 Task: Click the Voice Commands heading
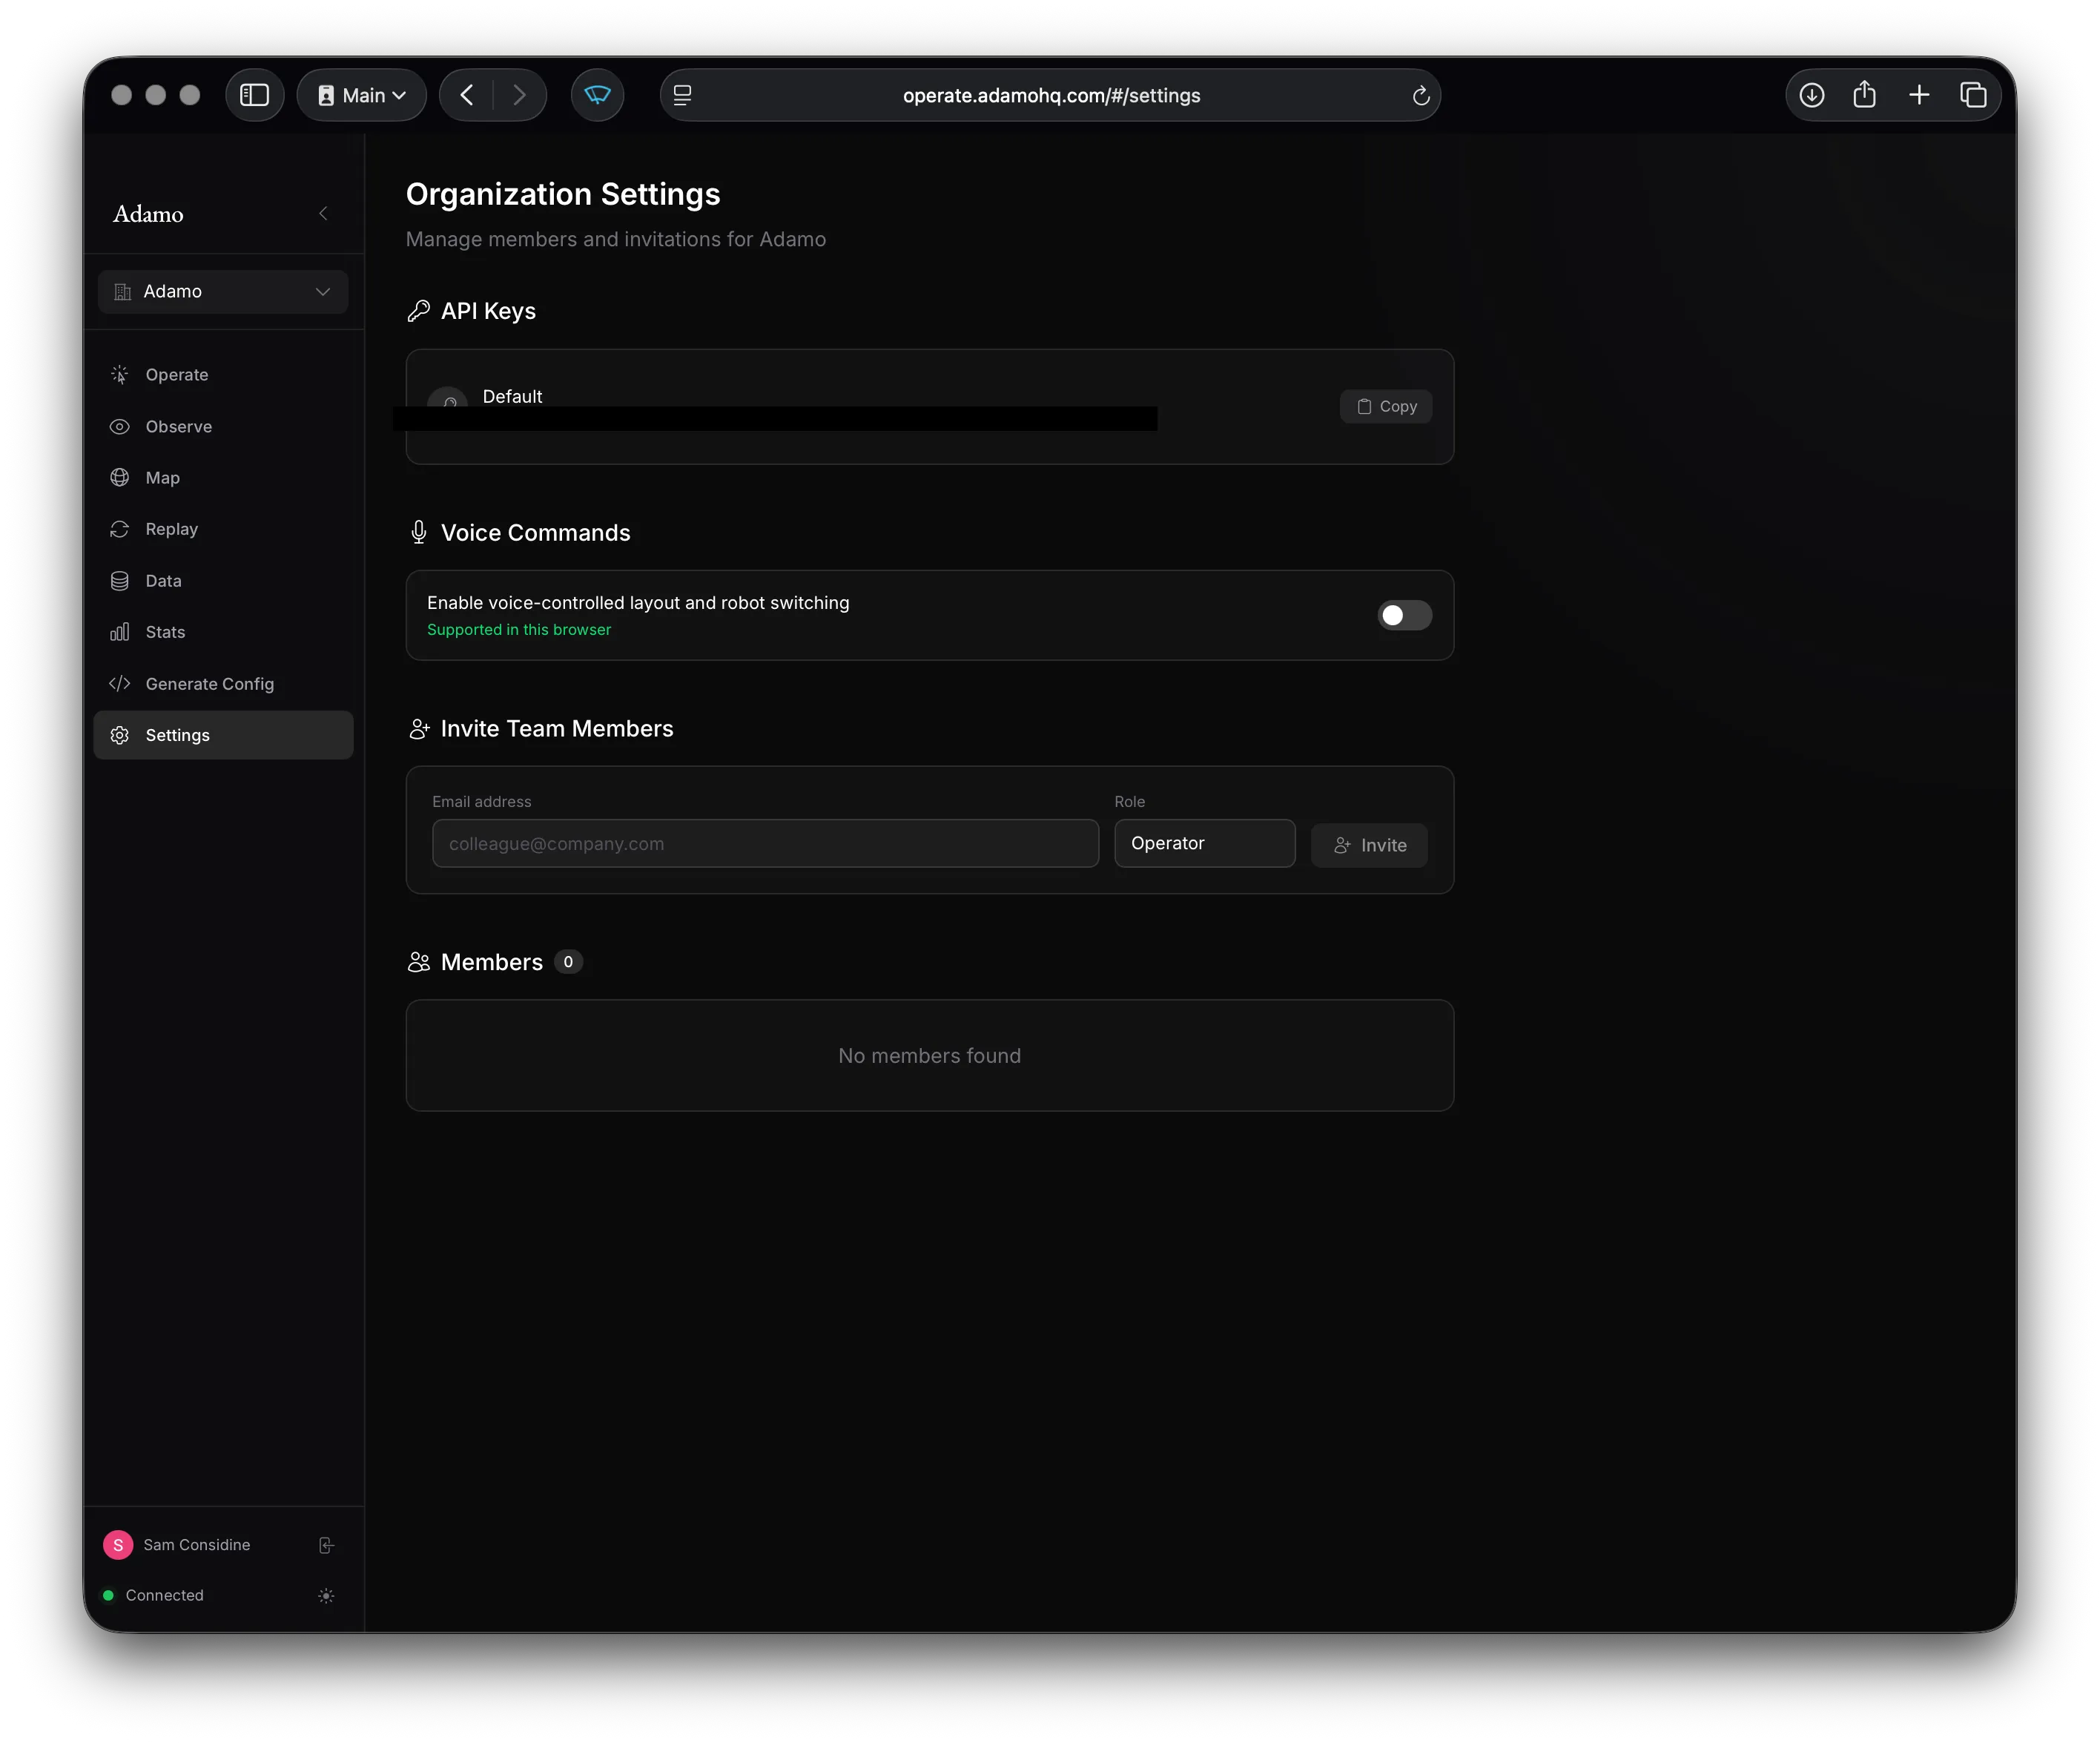click(536, 533)
